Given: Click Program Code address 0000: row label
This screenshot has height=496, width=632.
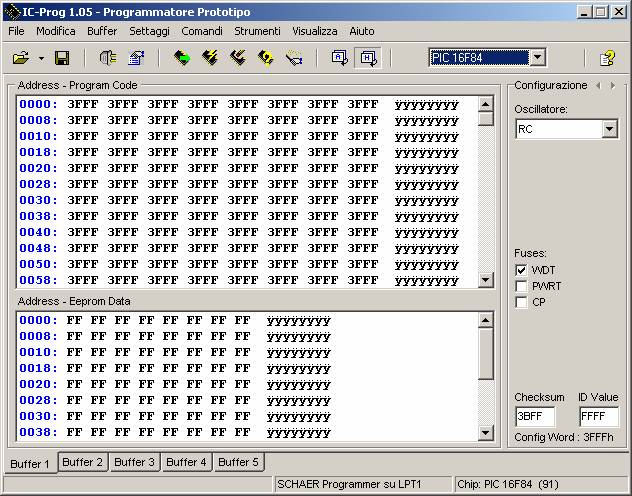Looking at the screenshot, I should pos(38,104).
